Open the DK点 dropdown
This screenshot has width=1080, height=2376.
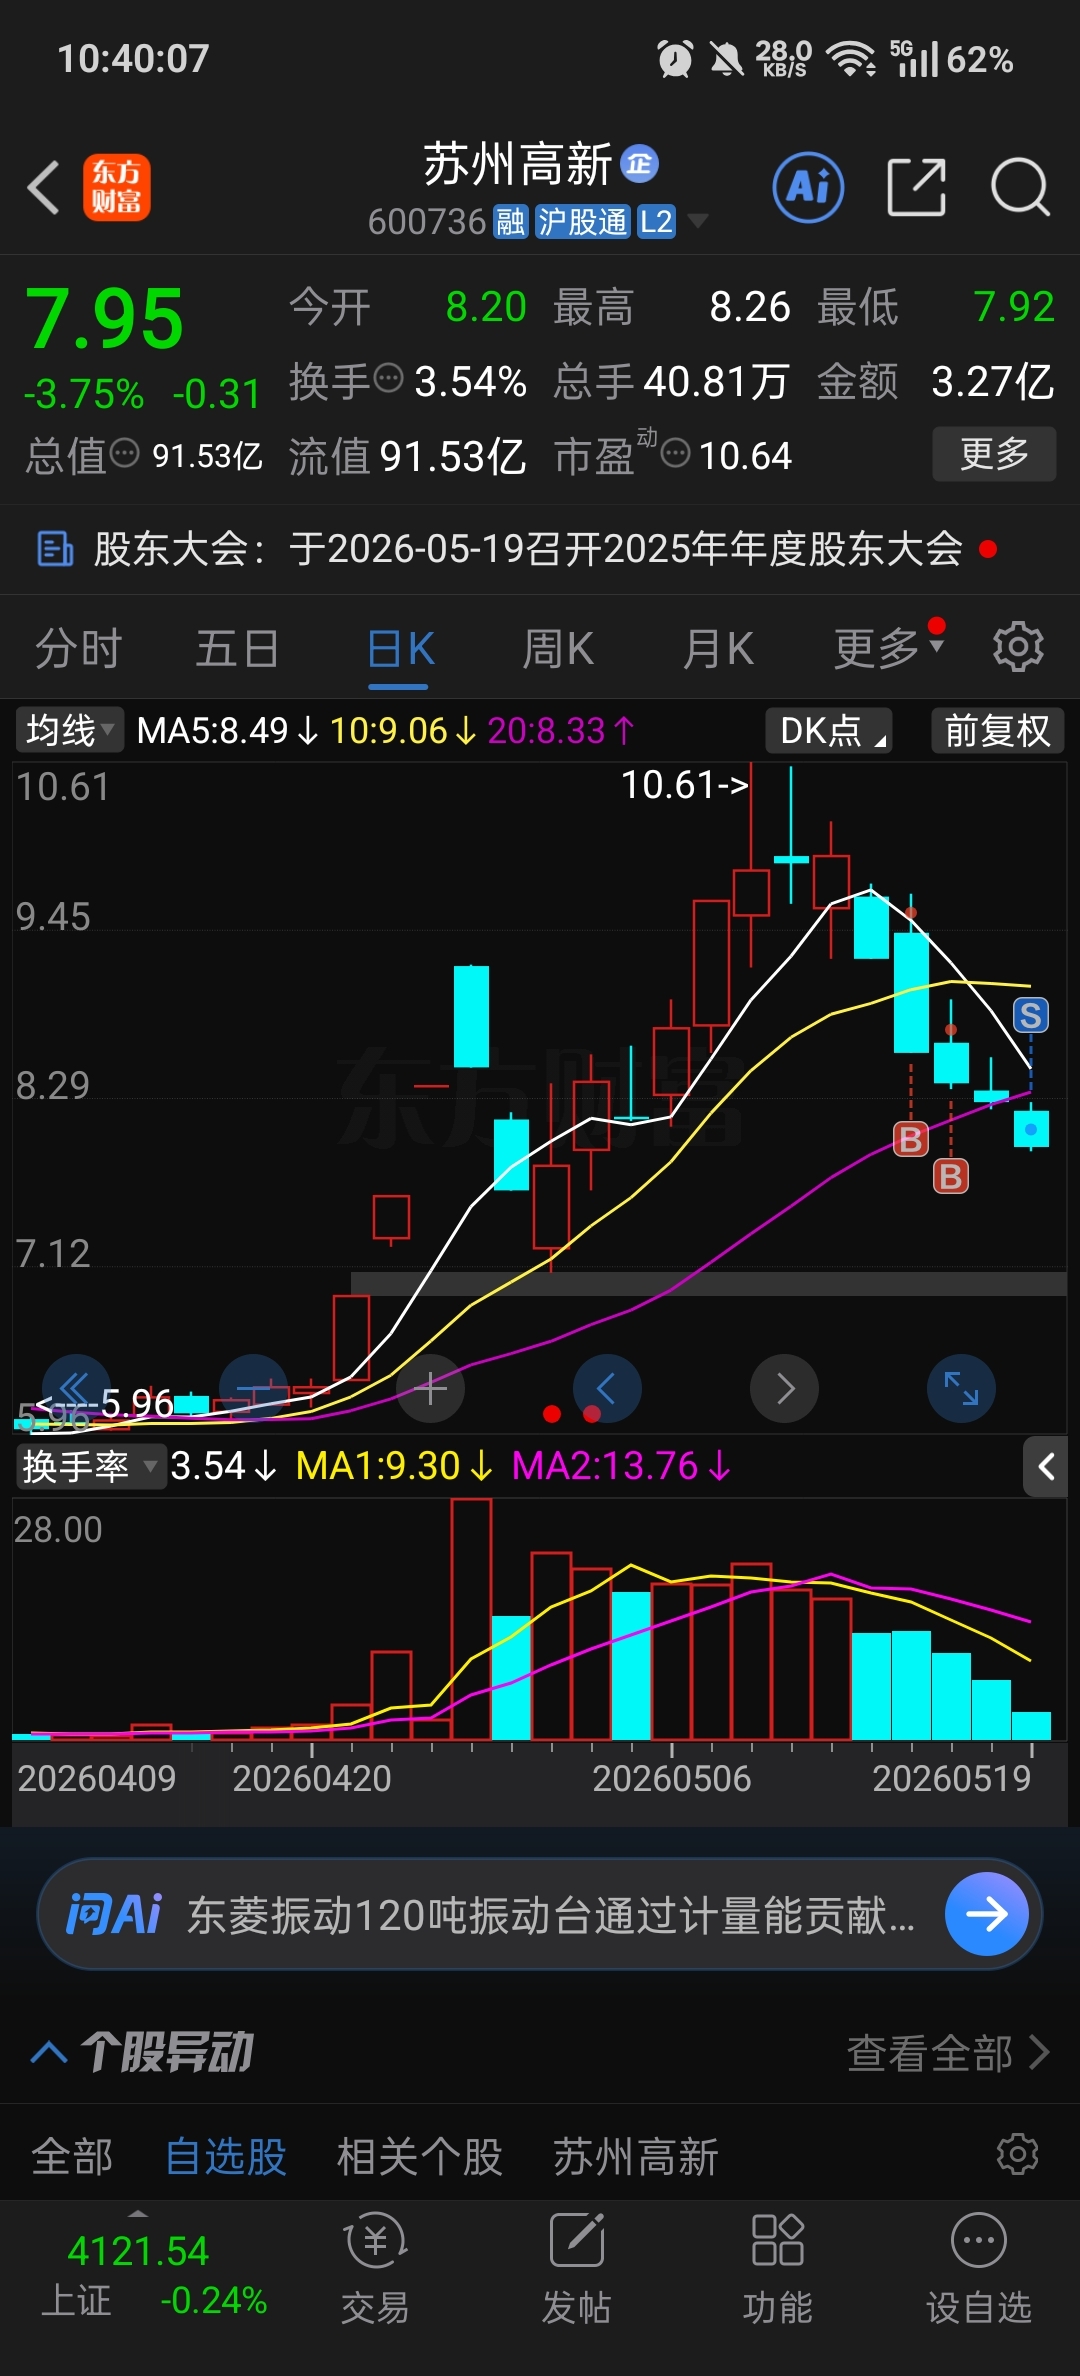pyautogui.click(x=829, y=730)
